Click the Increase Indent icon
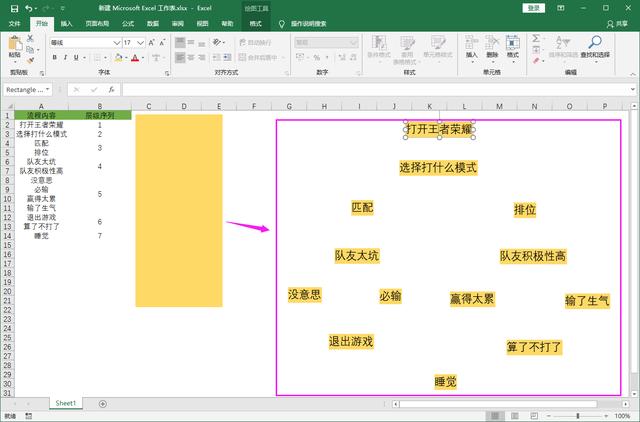Viewport: 640px width, 422px height. (227, 58)
